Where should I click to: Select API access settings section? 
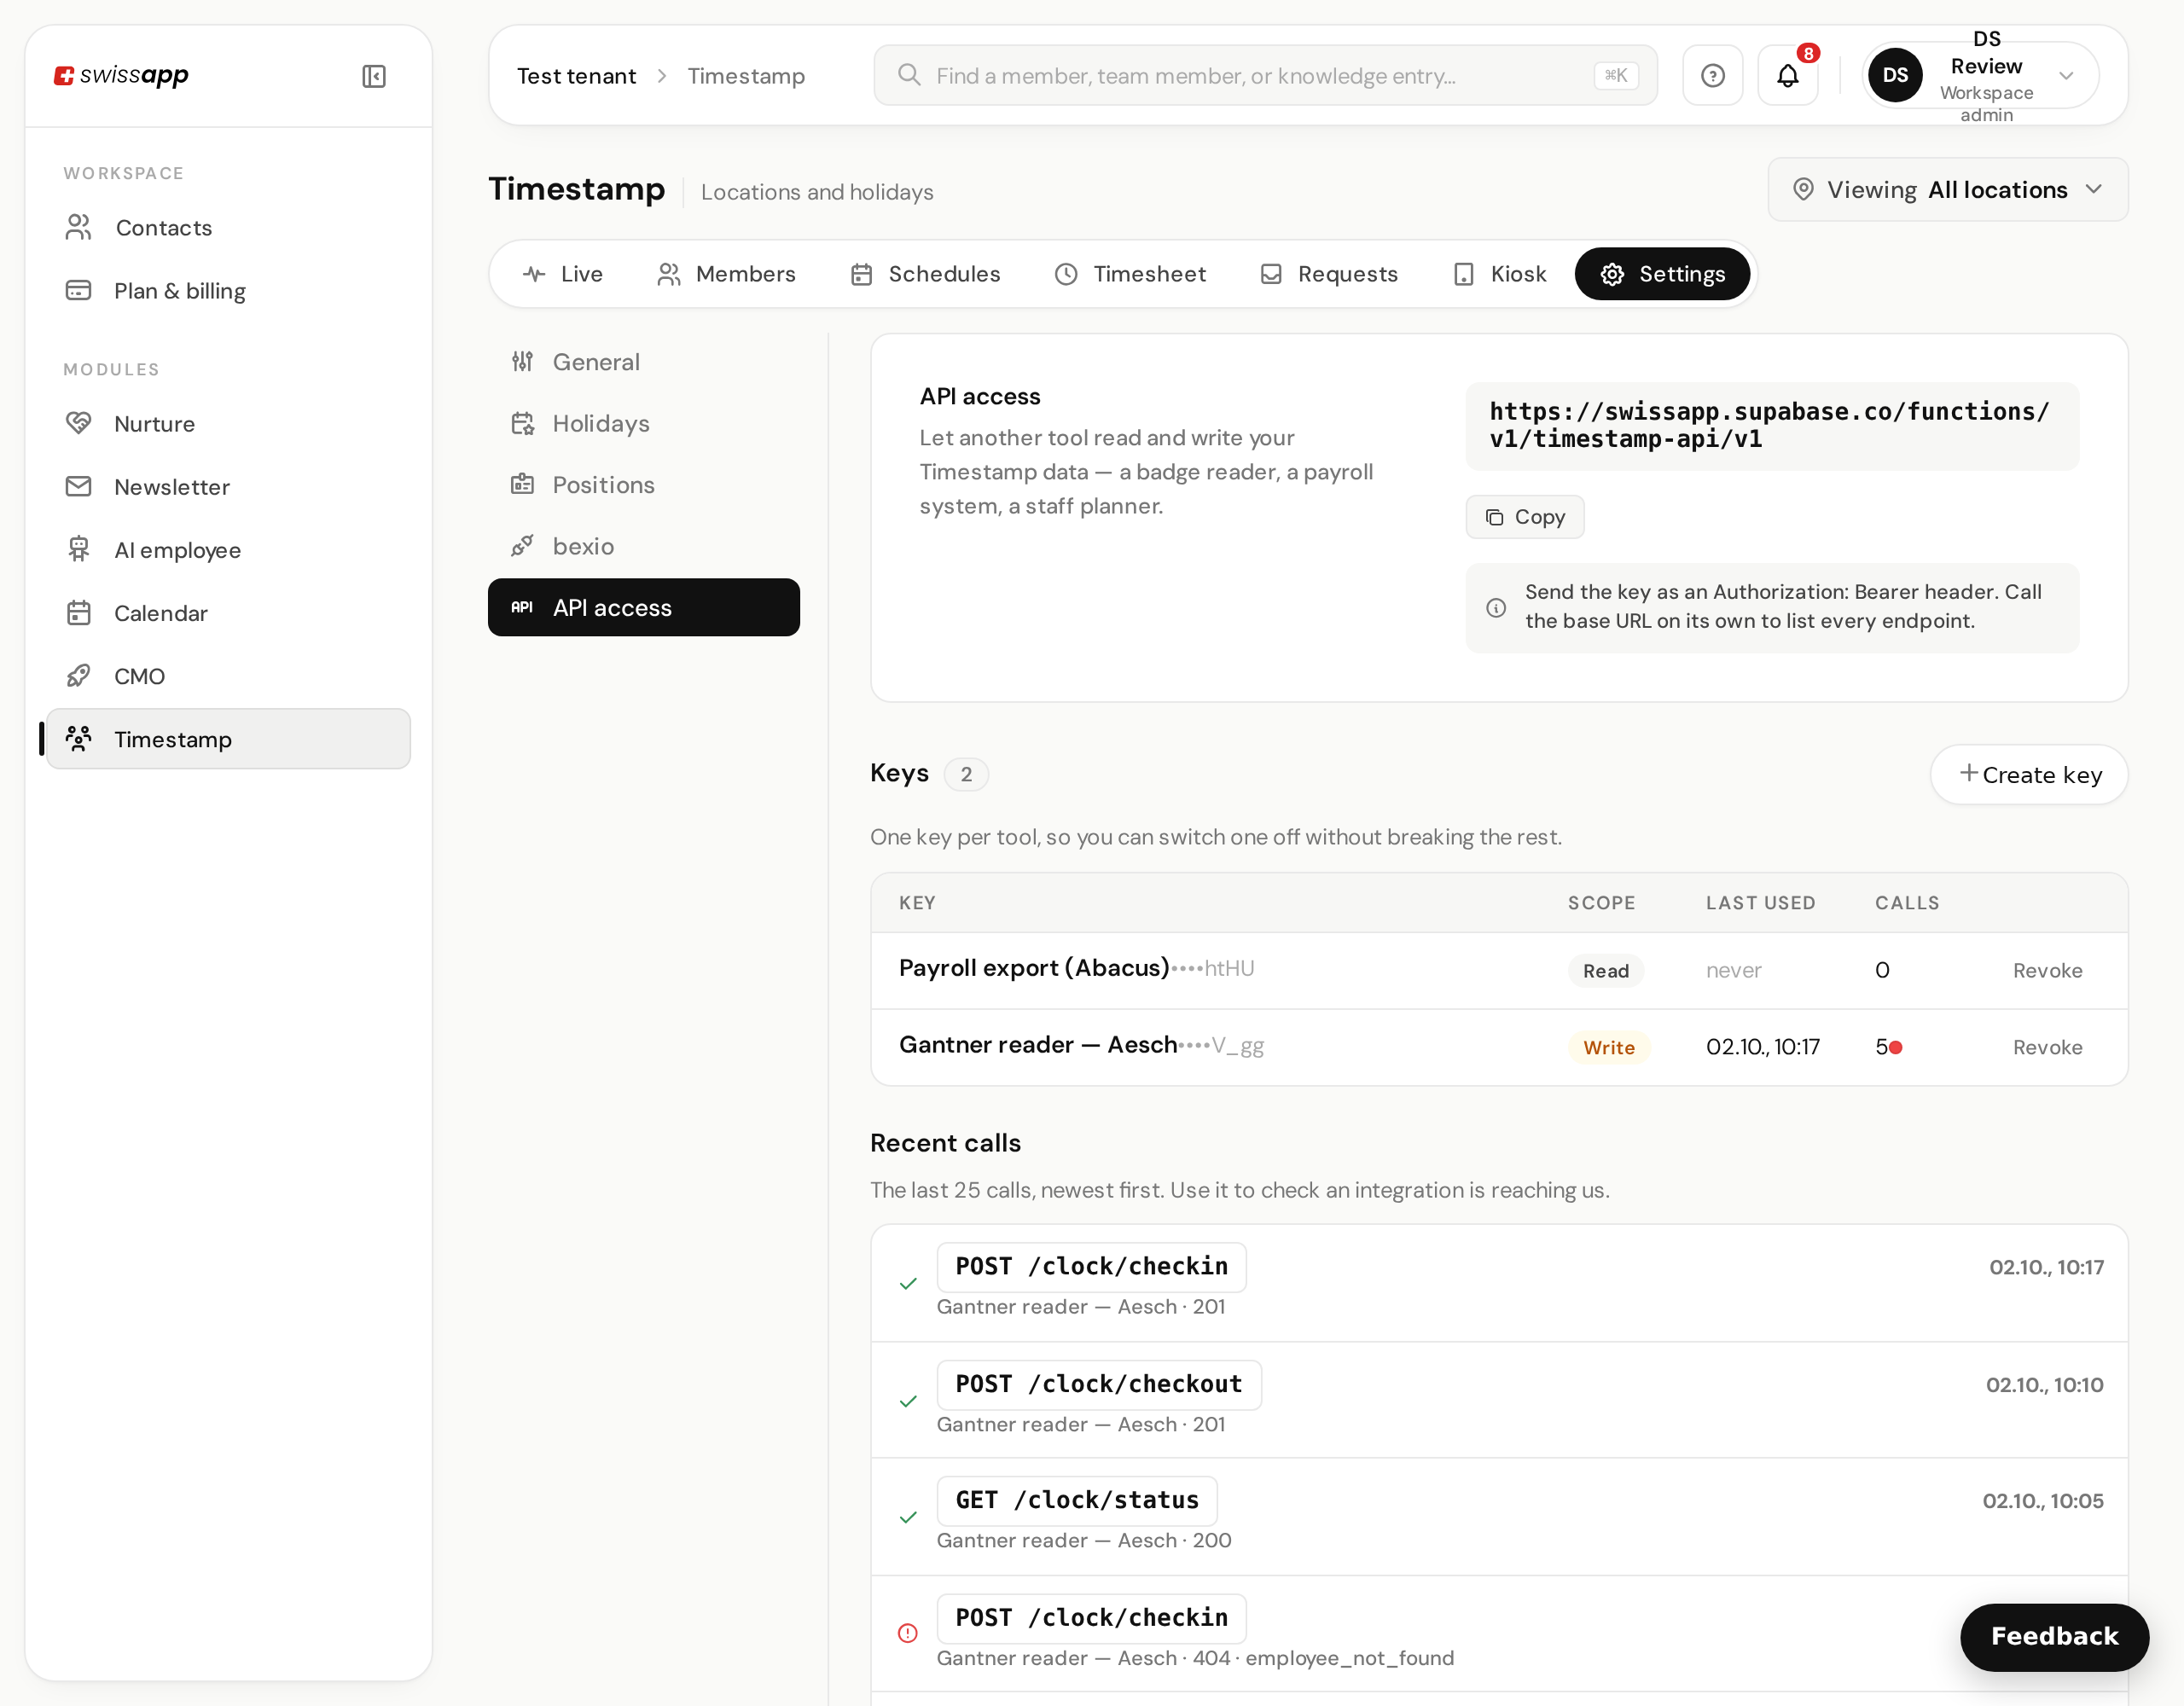[x=644, y=608]
